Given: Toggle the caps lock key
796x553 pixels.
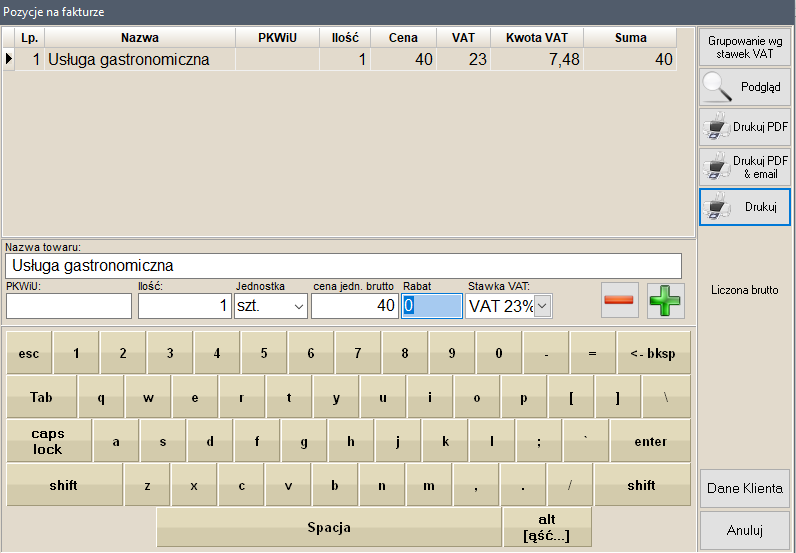Looking at the screenshot, I should [48, 441].
